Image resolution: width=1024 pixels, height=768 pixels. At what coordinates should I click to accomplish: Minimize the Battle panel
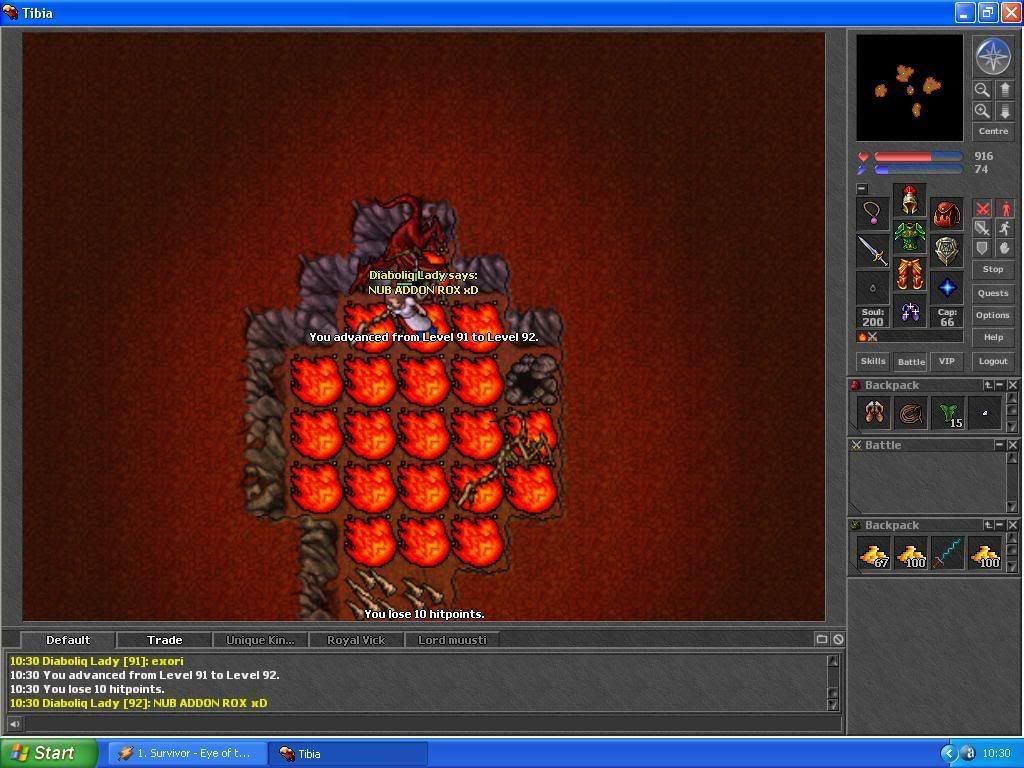pos(999,445)
